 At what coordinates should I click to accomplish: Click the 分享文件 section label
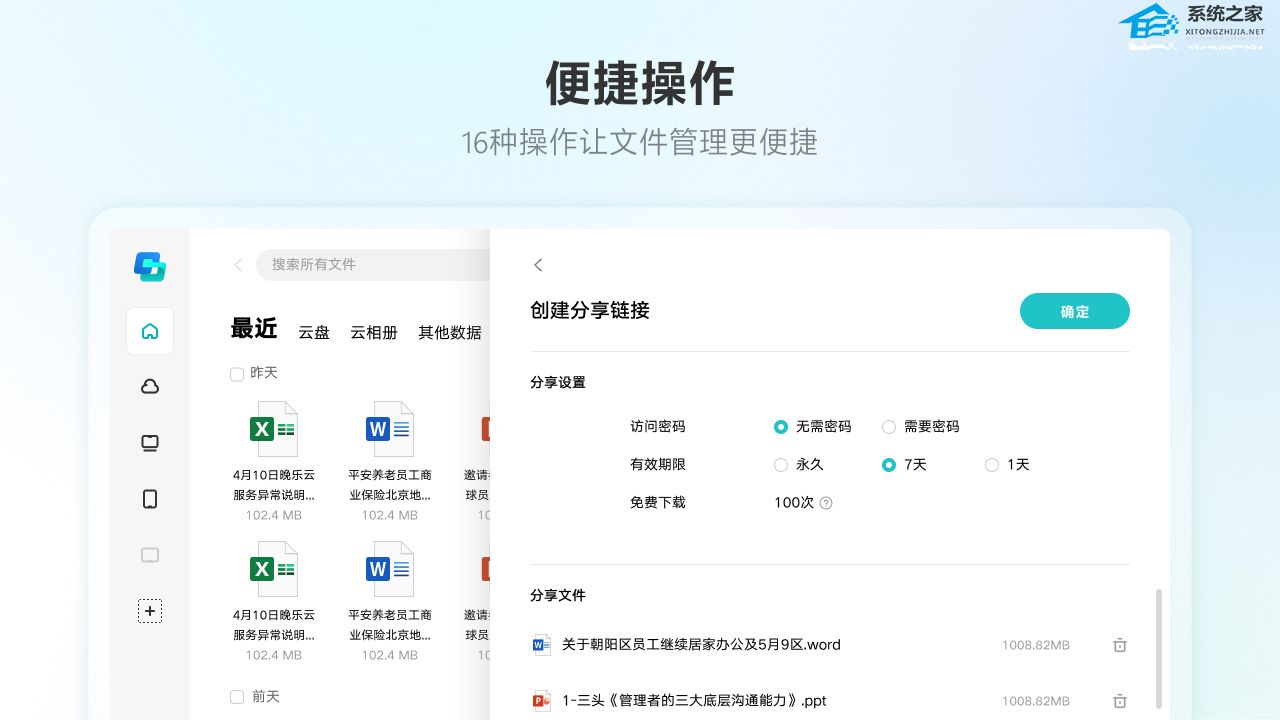[558, 595]
